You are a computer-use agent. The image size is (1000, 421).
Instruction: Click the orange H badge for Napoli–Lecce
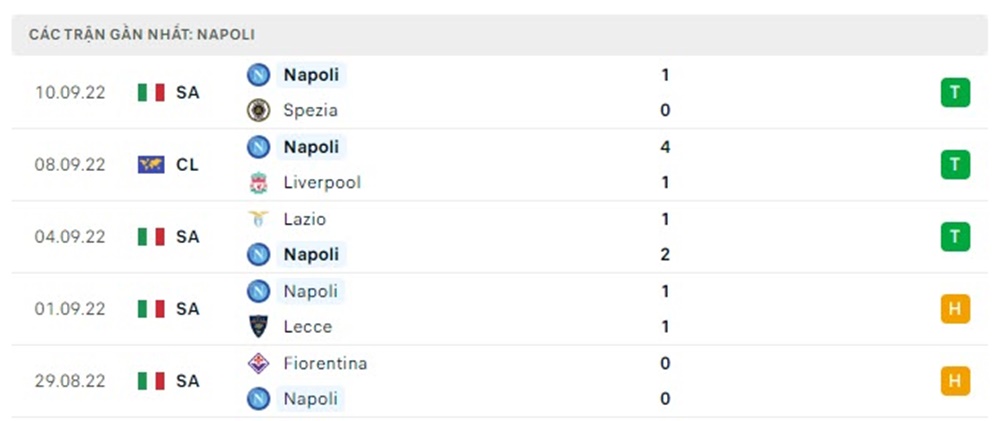coord(955,309)
